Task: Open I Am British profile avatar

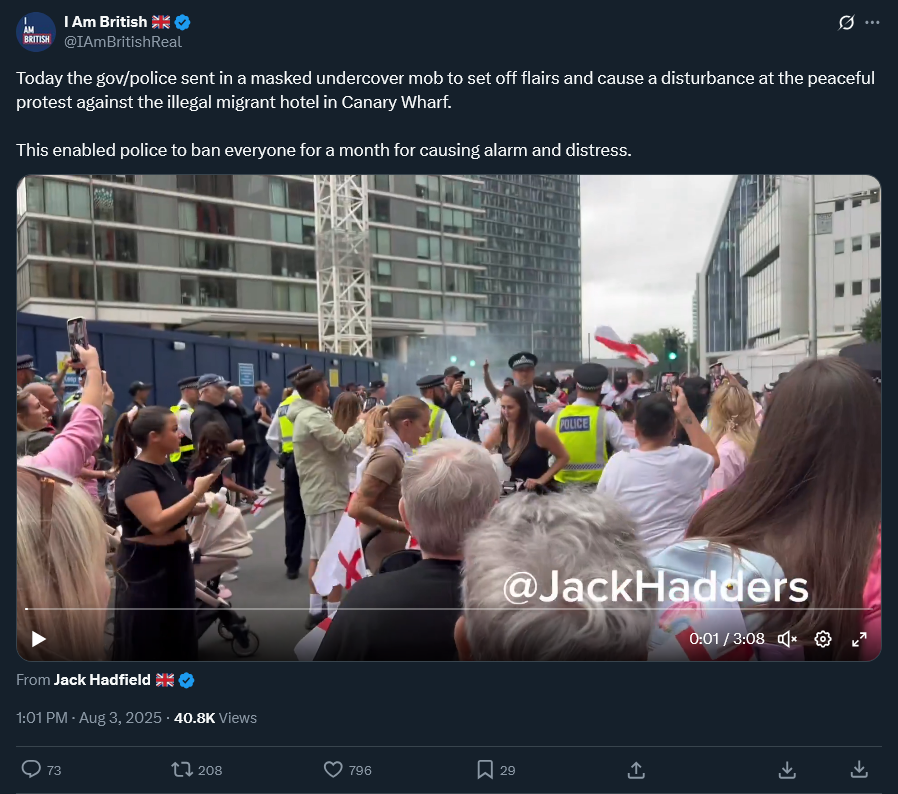Action: (x=36, y=32)
